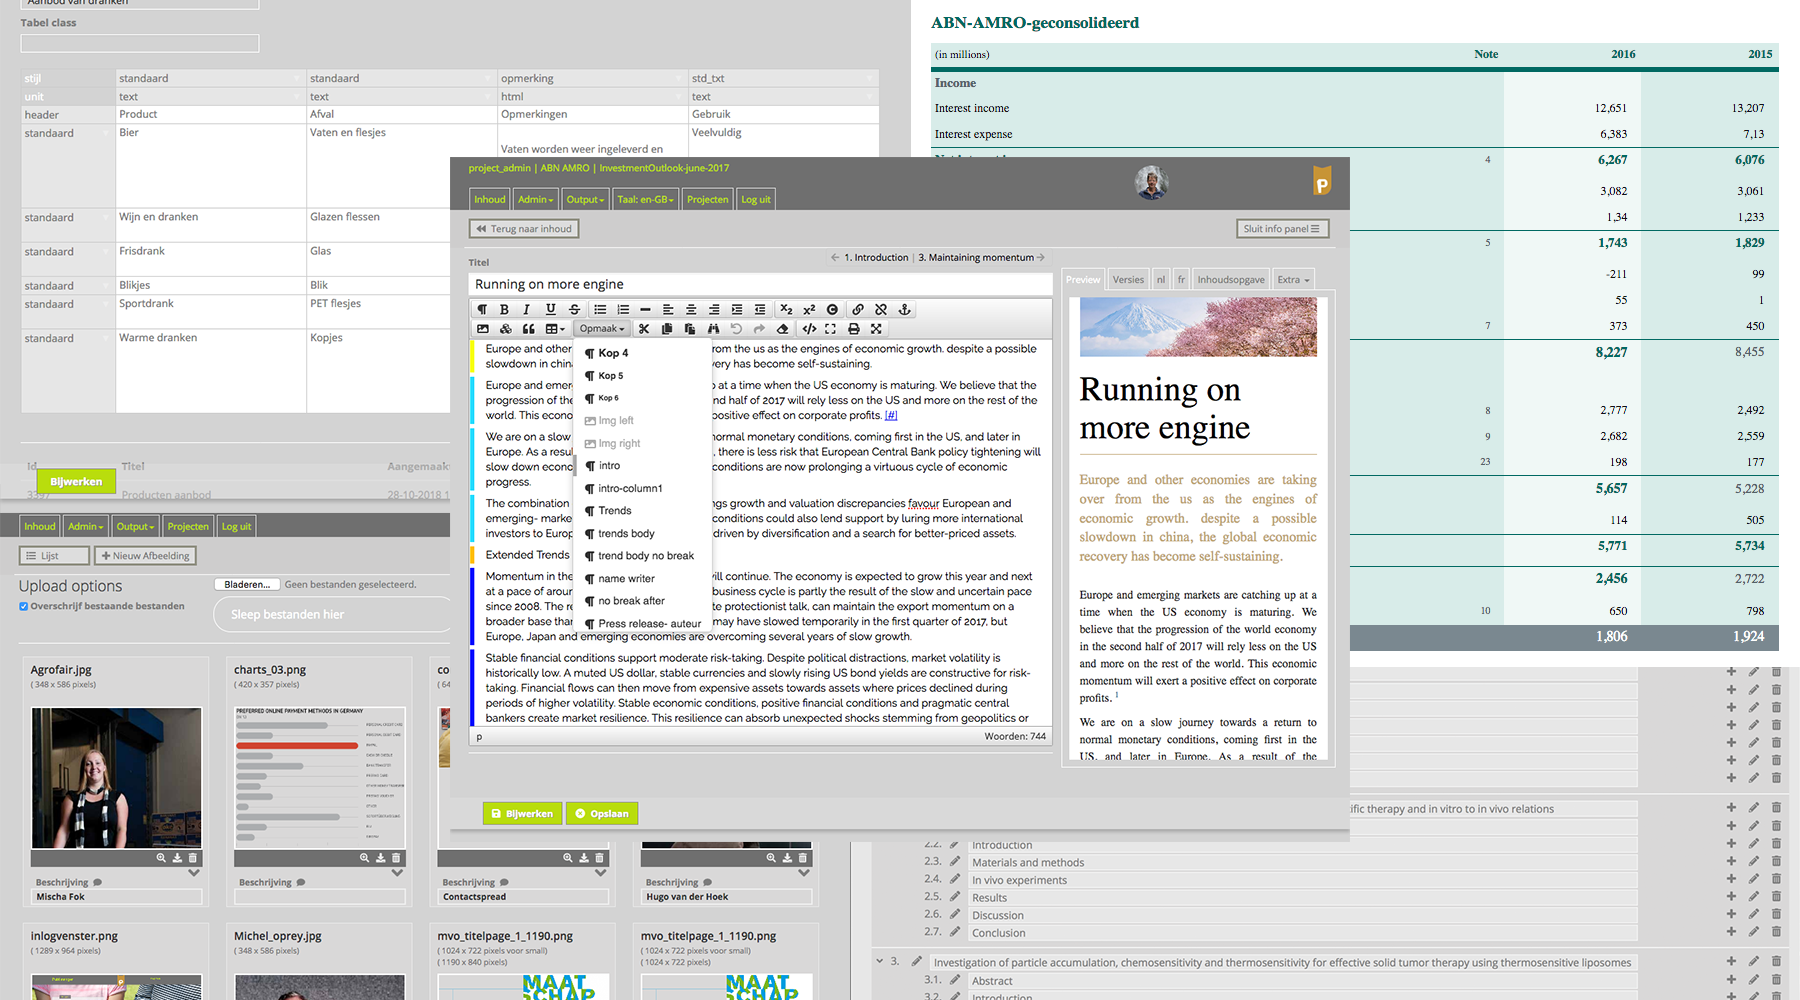This screenshot has width=1800, height=1000.
Task: Download the charts_03.png image
Action: (380, 858)
